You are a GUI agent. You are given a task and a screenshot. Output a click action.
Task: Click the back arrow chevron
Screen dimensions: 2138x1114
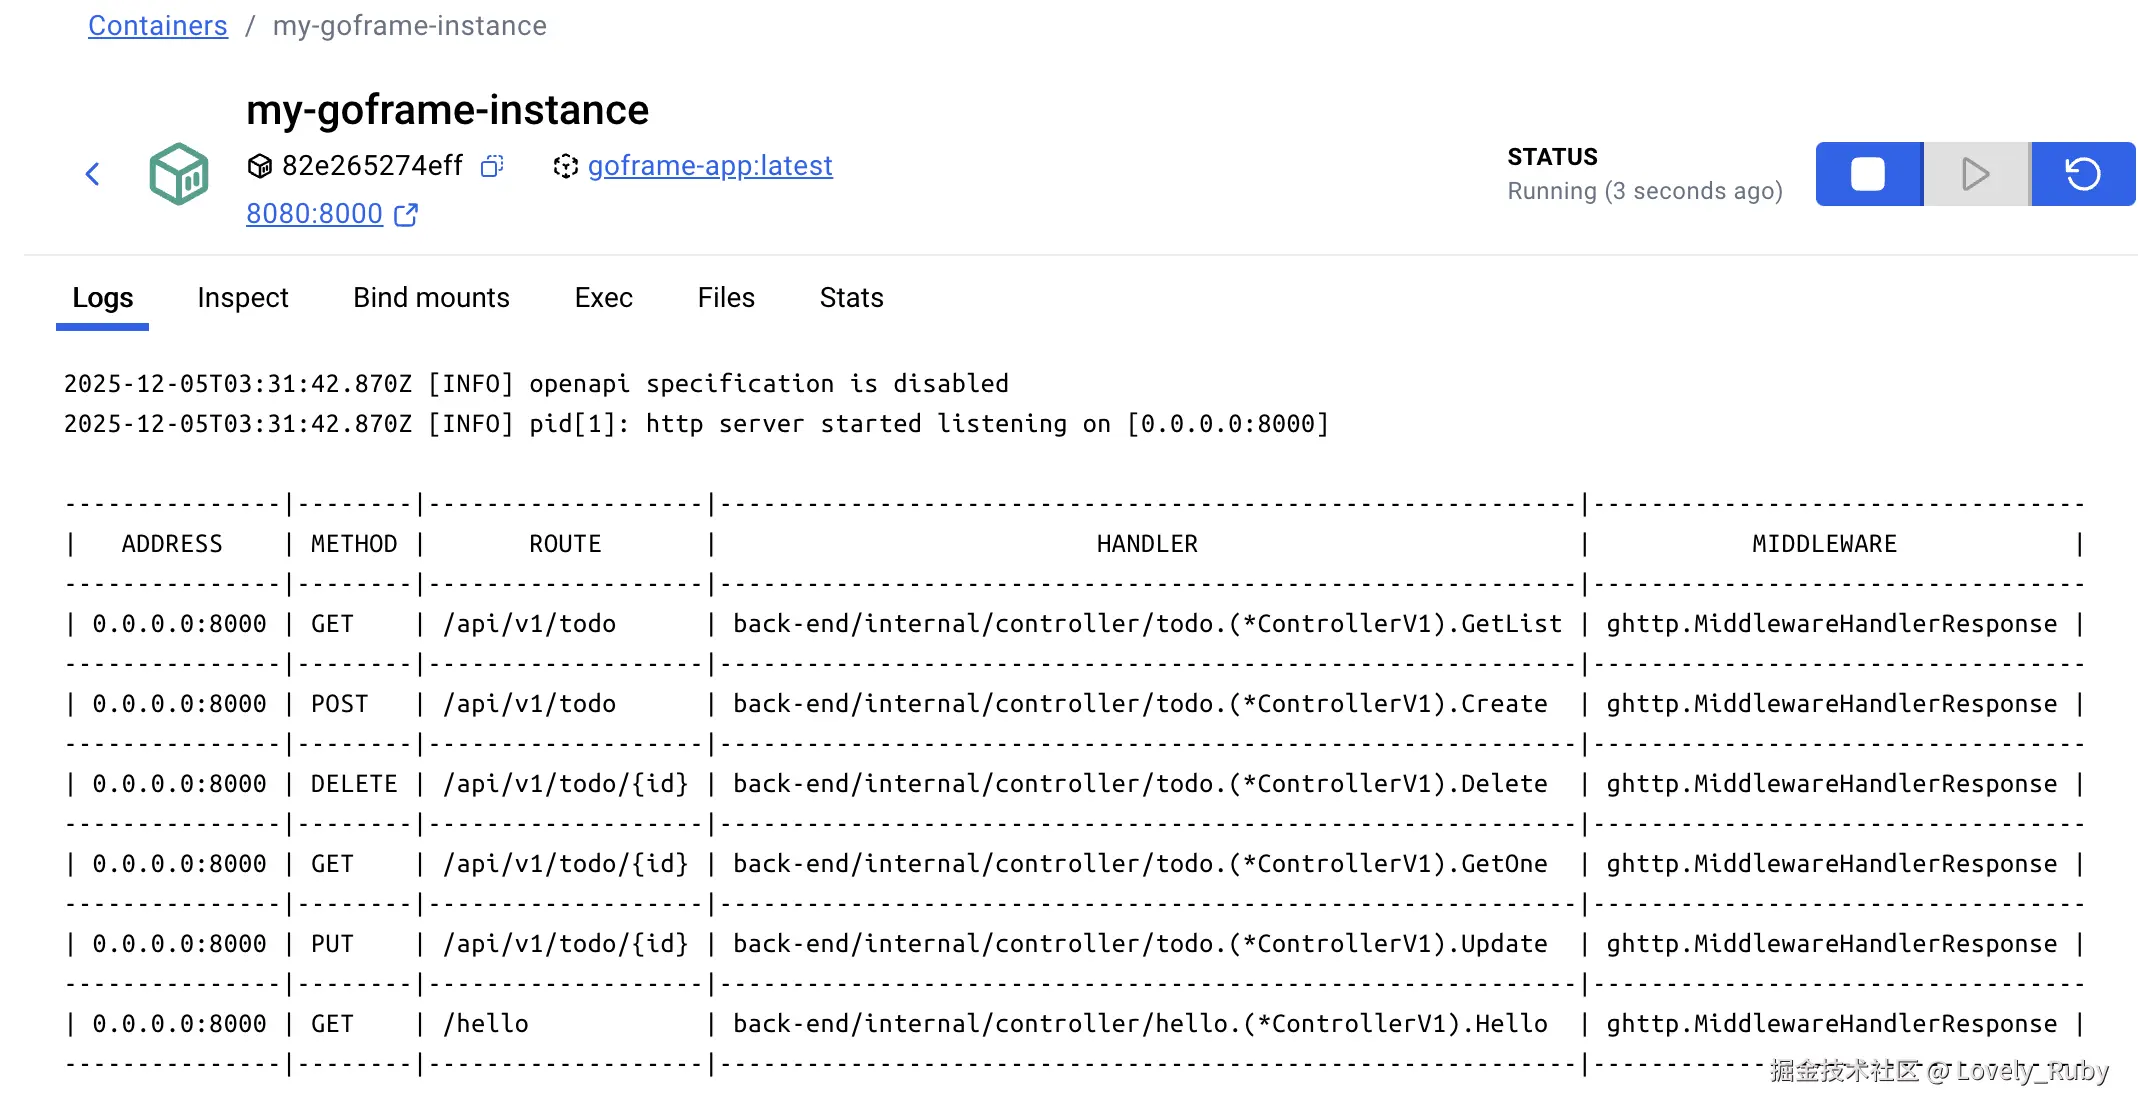pyautogui.click(x=93, y=174)
